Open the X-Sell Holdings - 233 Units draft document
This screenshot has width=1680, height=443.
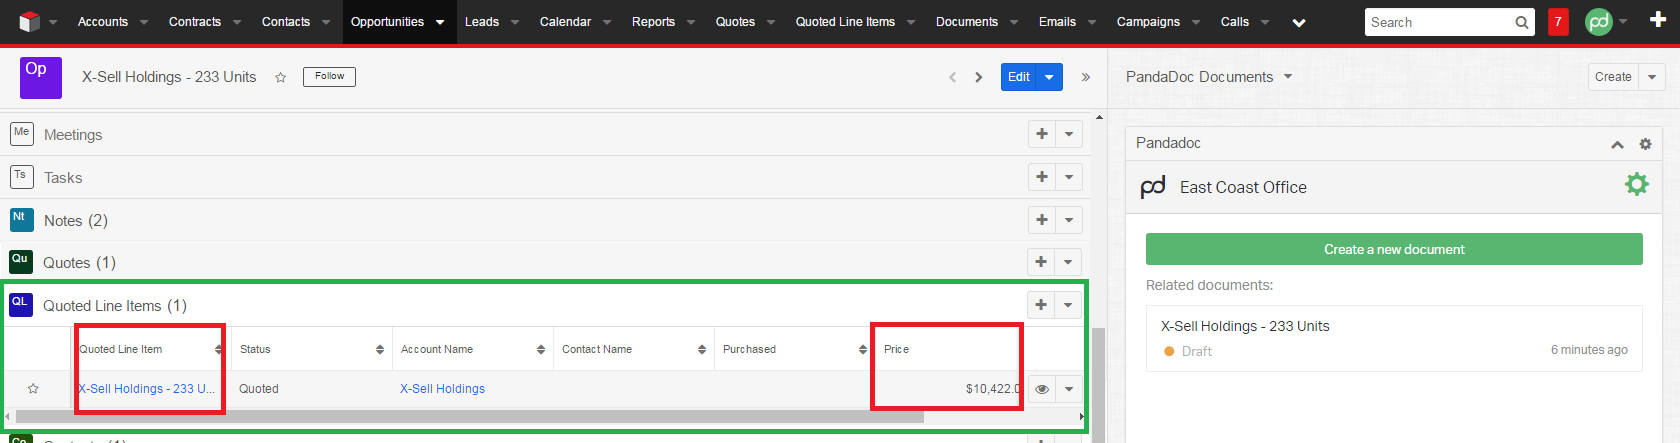click(x=1245, y=326)
